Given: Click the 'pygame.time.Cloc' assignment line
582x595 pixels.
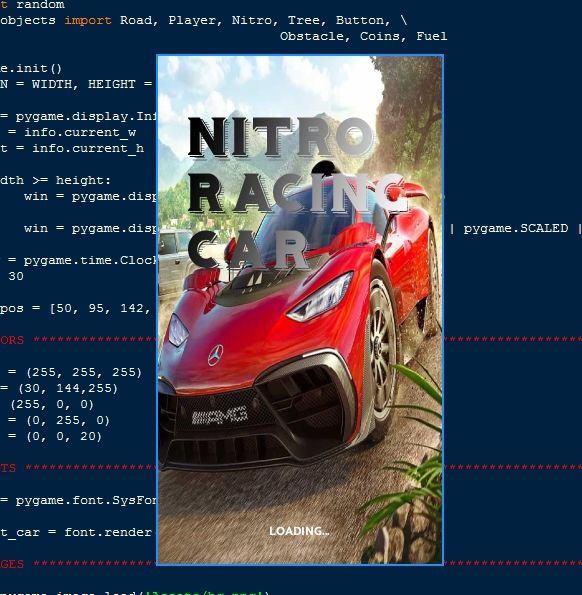Looking at the screenshot, I should click(78, 260).
